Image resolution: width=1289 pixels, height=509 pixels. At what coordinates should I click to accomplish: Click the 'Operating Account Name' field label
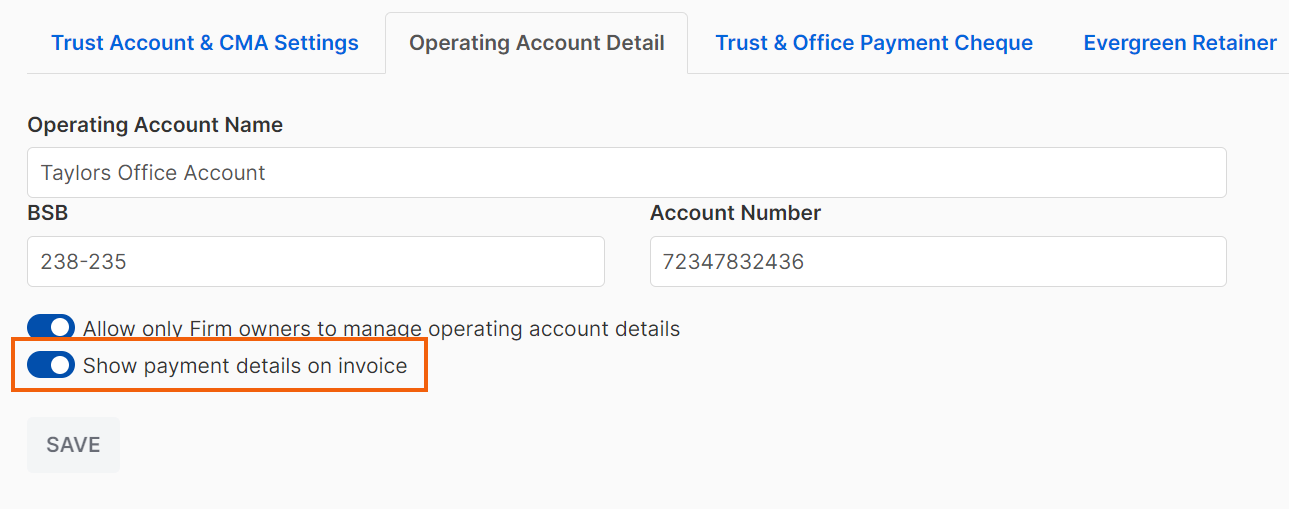coord(155,125)
